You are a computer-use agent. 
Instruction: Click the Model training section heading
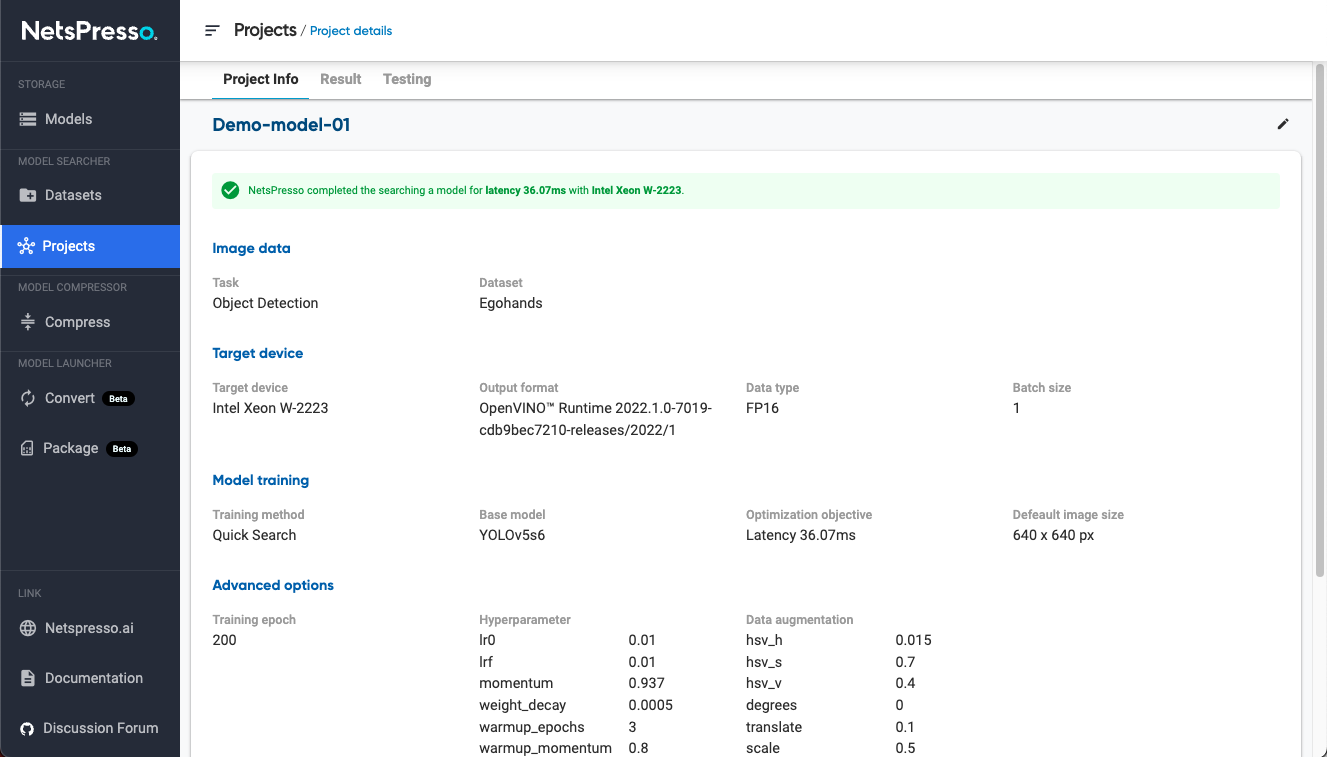point(260,480)
